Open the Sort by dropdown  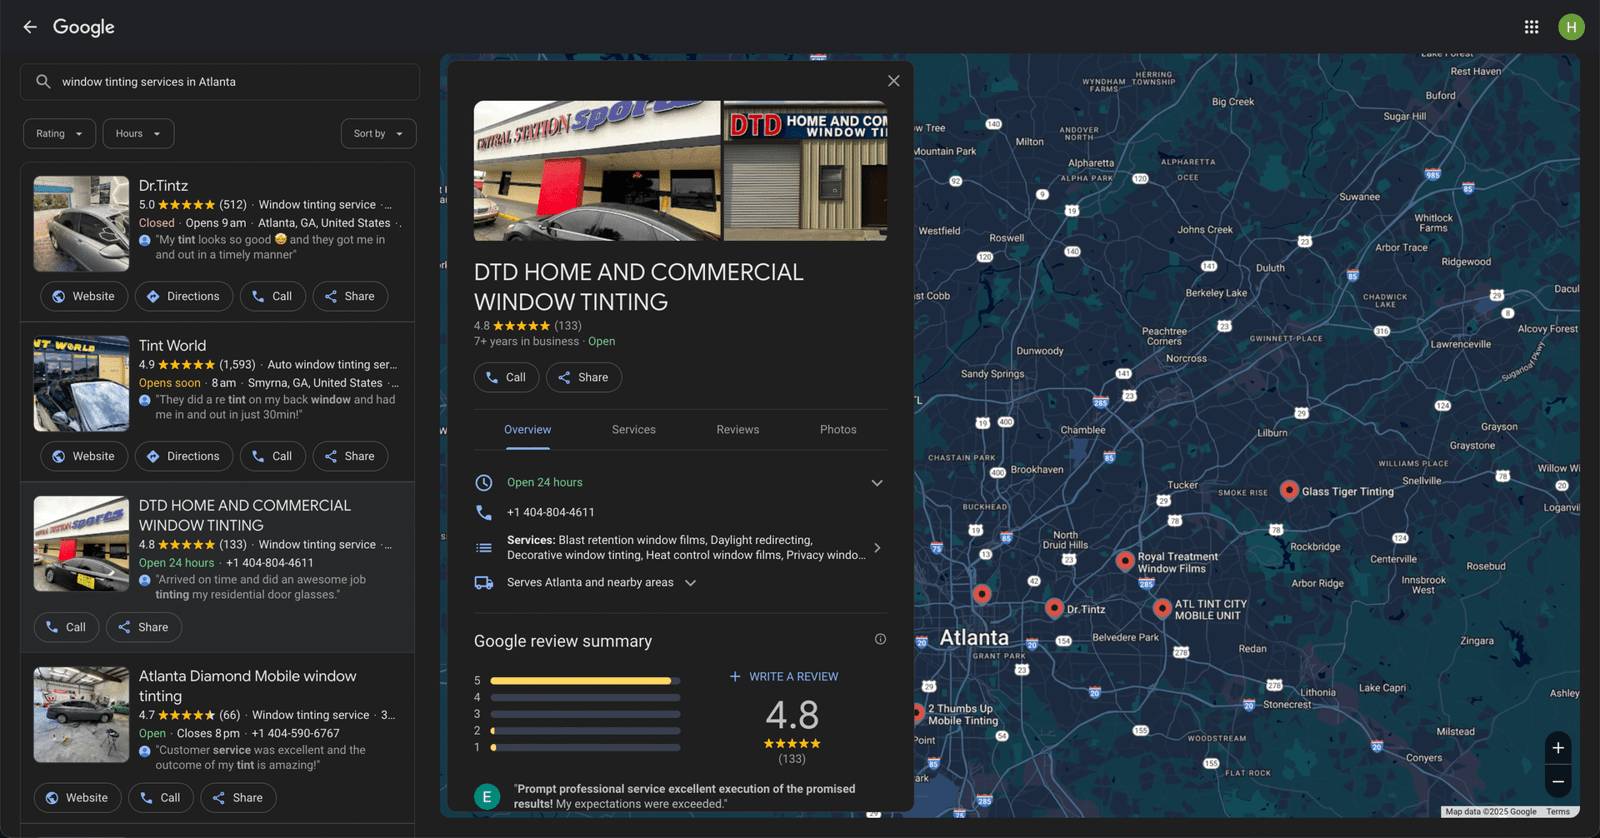pos(378,134)
